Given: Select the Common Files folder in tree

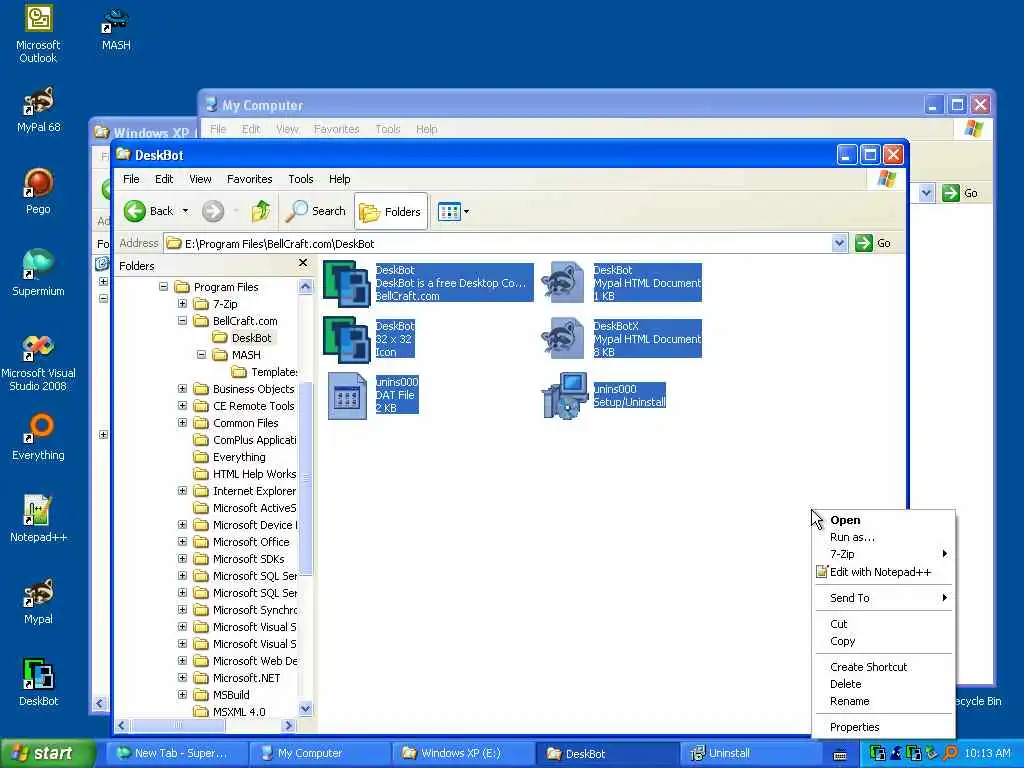Looking at the screenshot, I should pyautogui.click(x=236, y=423).
